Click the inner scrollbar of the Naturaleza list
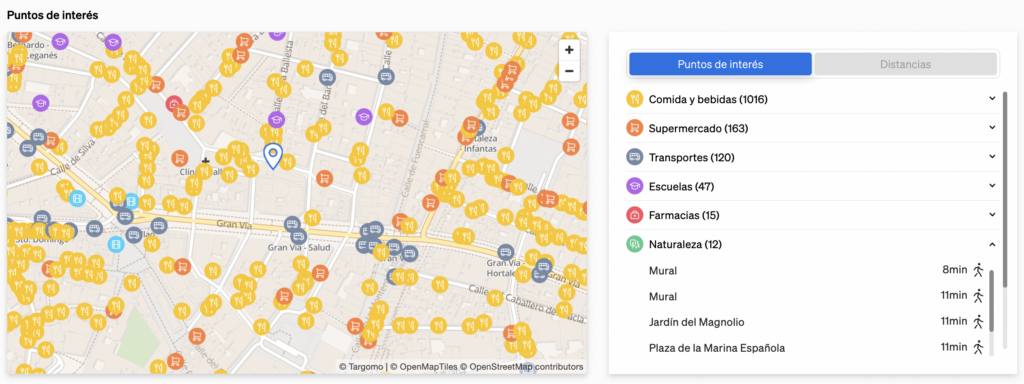Image resolution: width=1024 pixels, height=384 pixels. tap(991, 300)
